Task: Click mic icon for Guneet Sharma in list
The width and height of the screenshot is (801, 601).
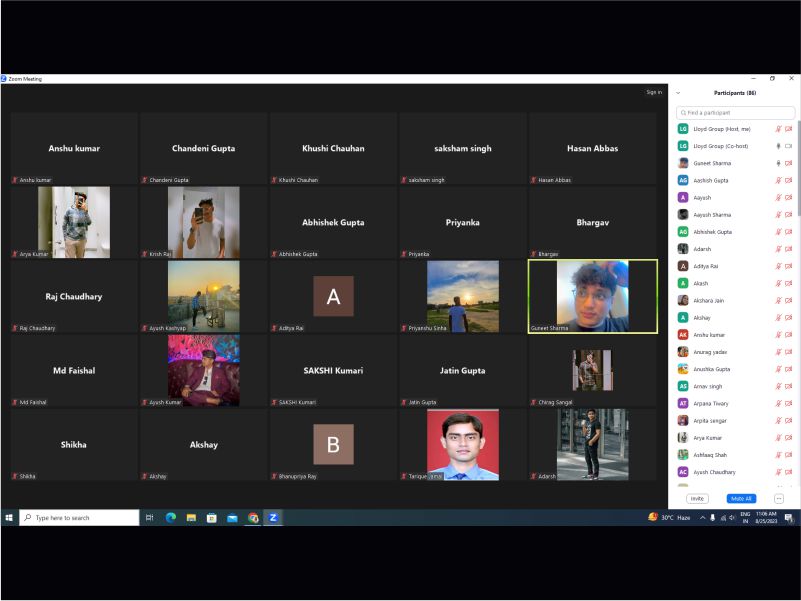Action: point(779,164)
